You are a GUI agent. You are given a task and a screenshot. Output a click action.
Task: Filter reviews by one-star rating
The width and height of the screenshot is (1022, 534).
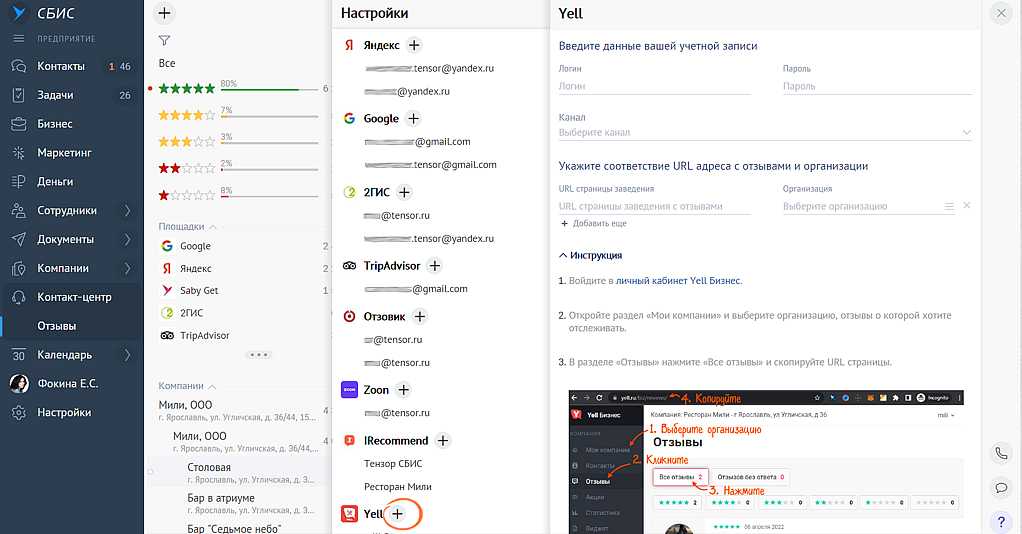pos(187,193)
